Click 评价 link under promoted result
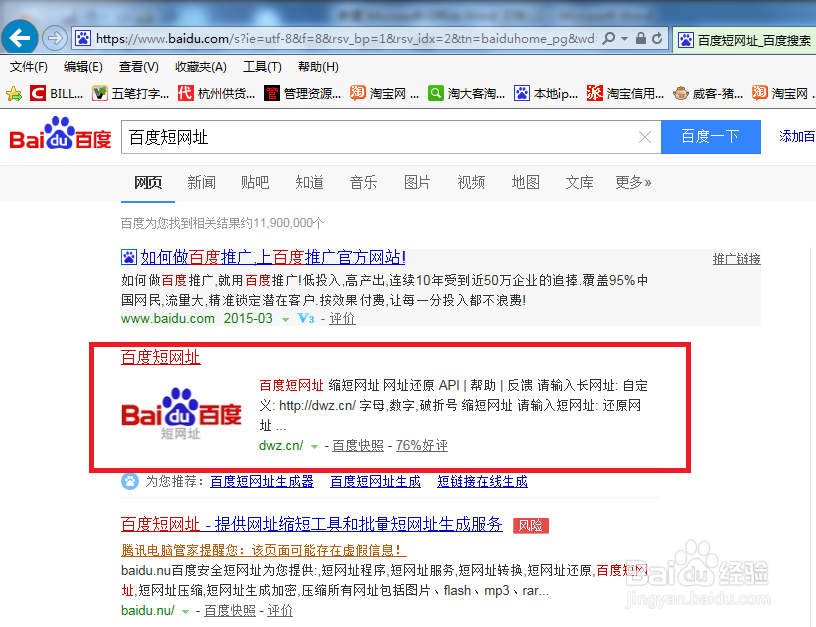The height and width of the screenshot is (627, 816). (342, 318)
